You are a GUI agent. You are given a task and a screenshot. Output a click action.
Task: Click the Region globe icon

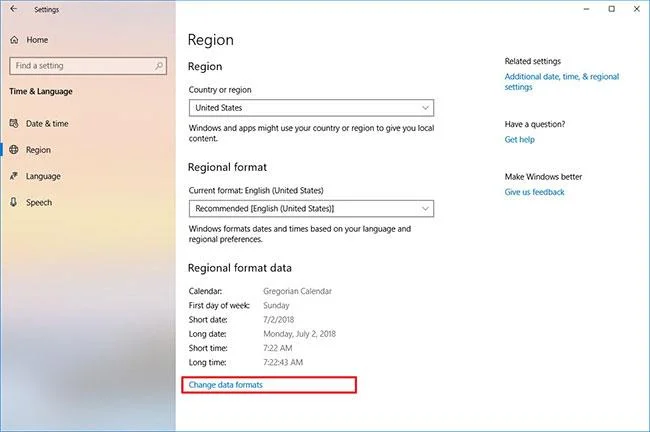[14, 150]
